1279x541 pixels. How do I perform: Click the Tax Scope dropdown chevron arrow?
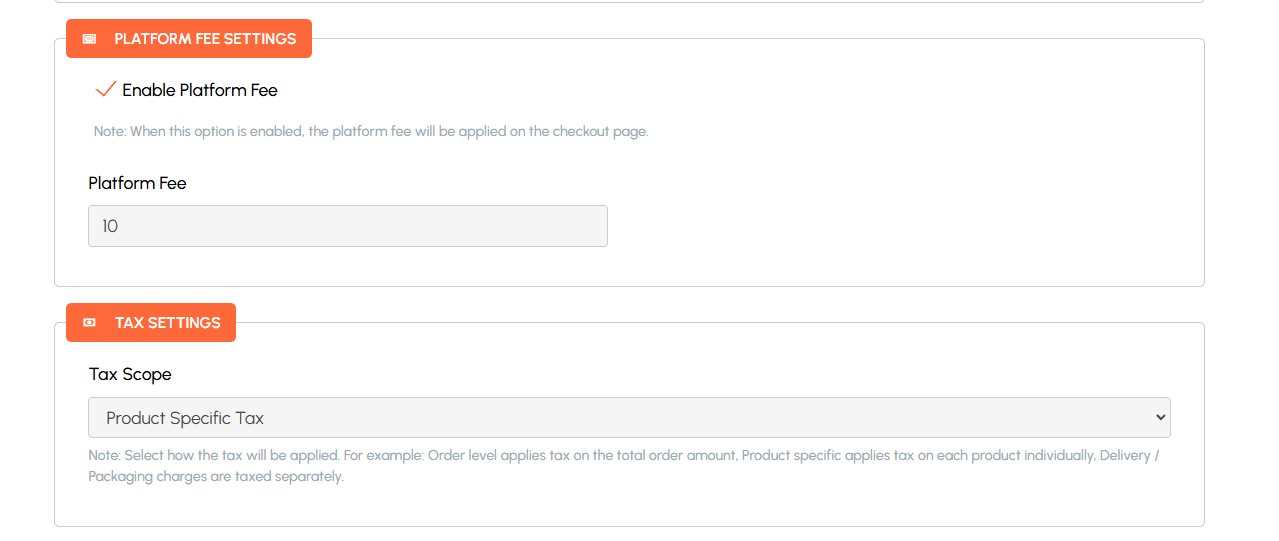1160,418
